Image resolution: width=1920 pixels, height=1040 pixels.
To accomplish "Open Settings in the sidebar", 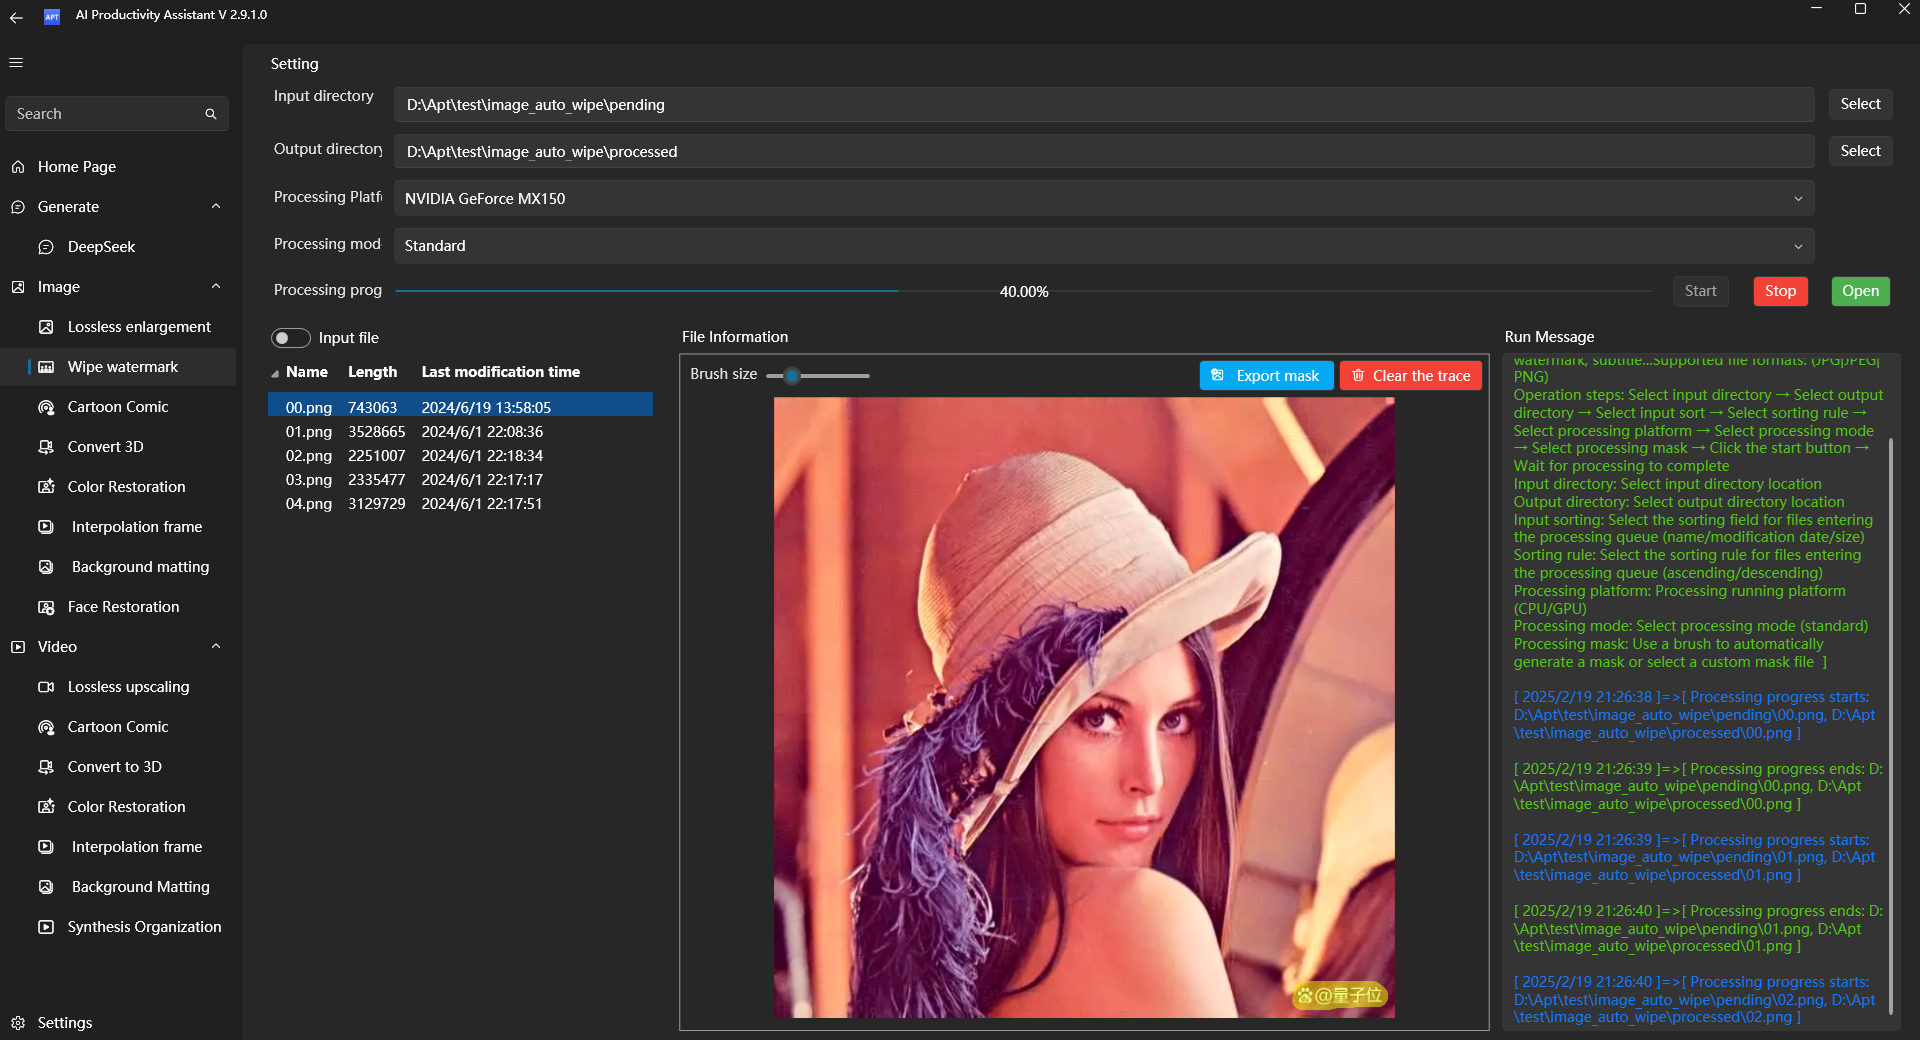I will click(x=118, y=1023).
